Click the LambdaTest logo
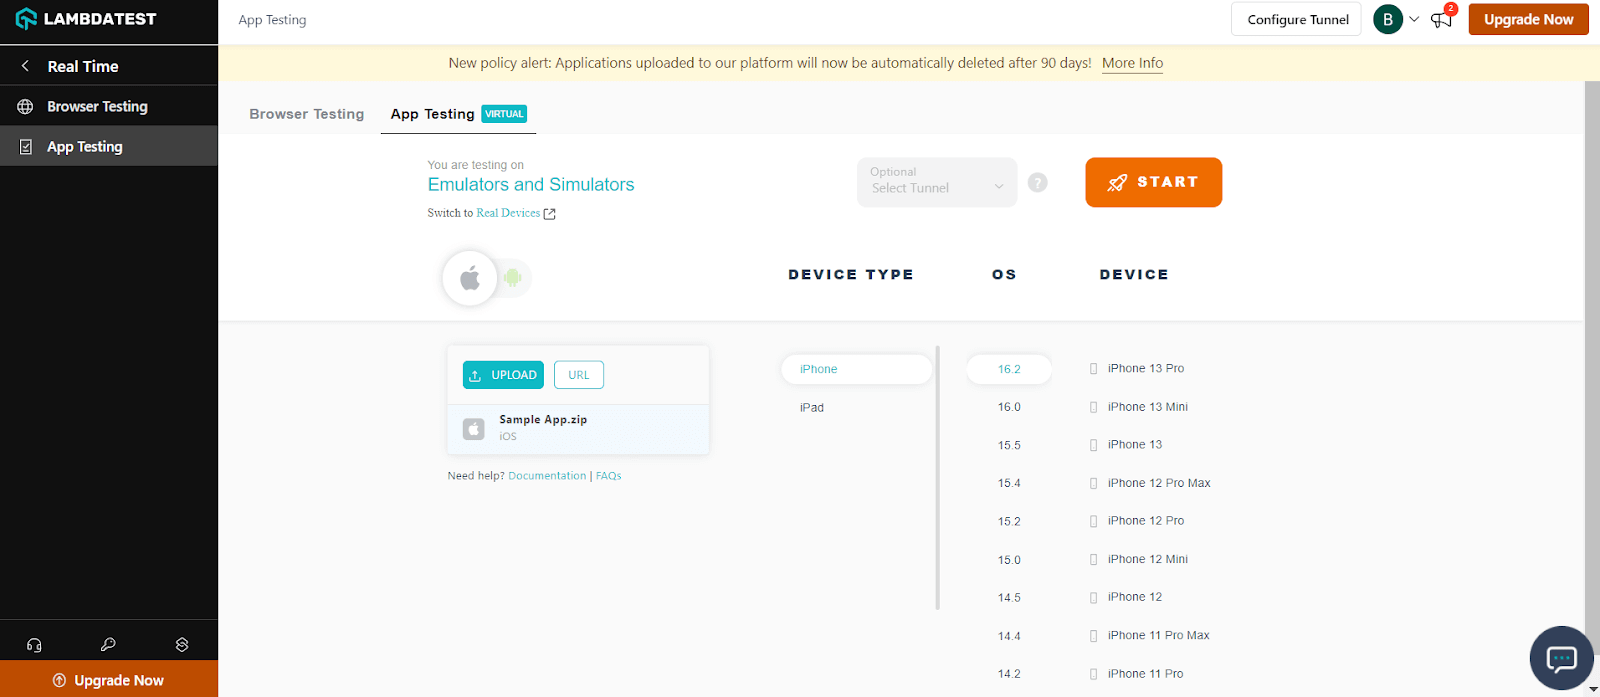Viewport: 1600px width, 697px height. click(x=86, y=19)
